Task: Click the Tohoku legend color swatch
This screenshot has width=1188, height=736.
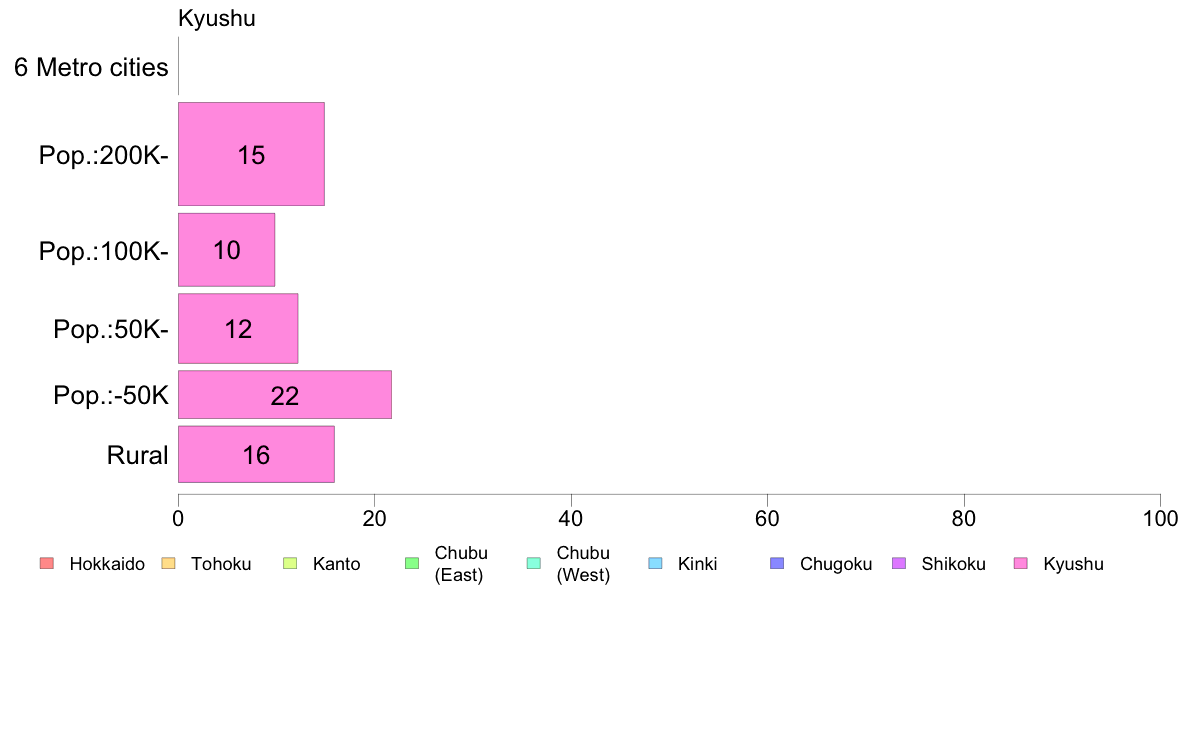Action: tap(168, 563)
